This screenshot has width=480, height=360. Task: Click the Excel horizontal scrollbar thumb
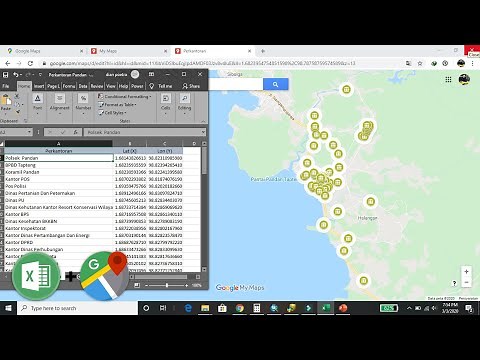(x=161, y=277)
